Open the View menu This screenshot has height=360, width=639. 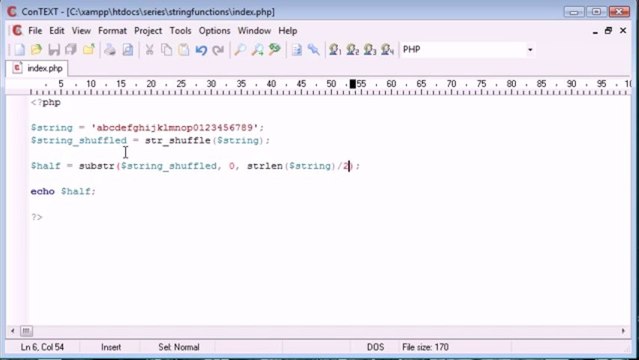(81, 31)
